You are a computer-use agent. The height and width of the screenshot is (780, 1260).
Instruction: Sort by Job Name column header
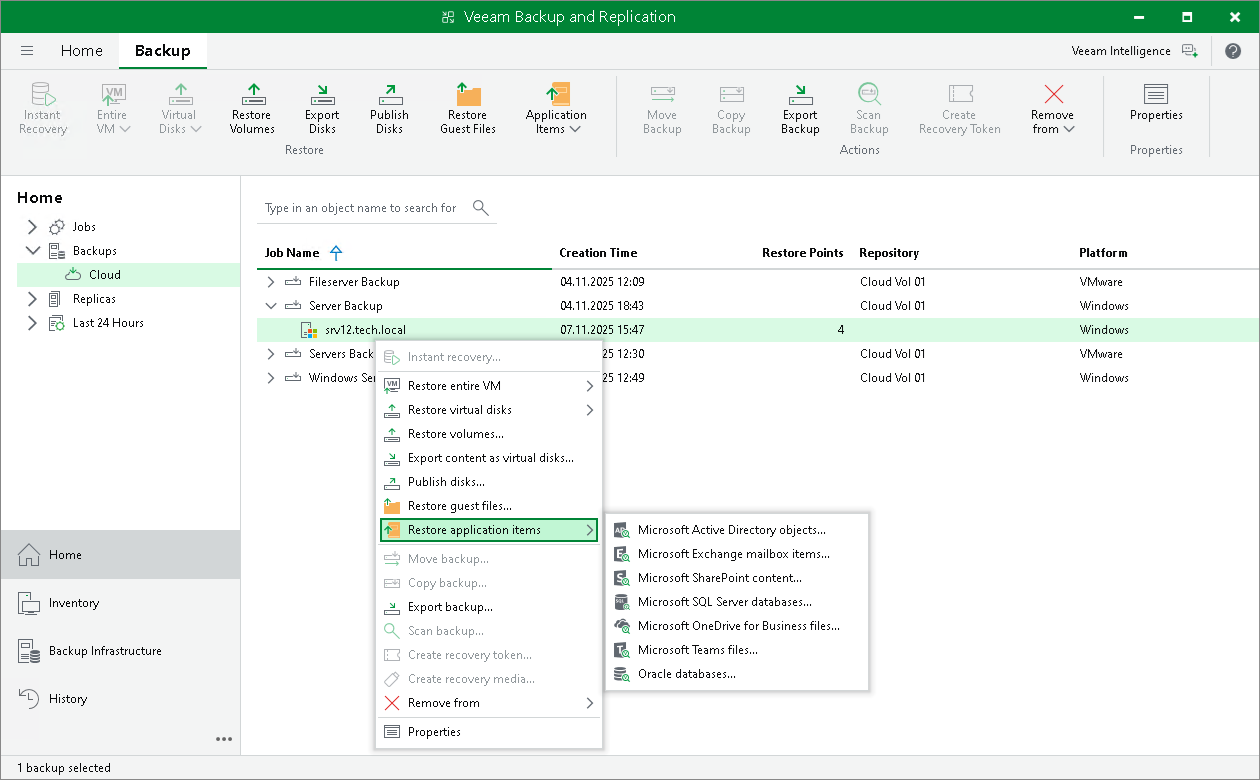[292, 253]
